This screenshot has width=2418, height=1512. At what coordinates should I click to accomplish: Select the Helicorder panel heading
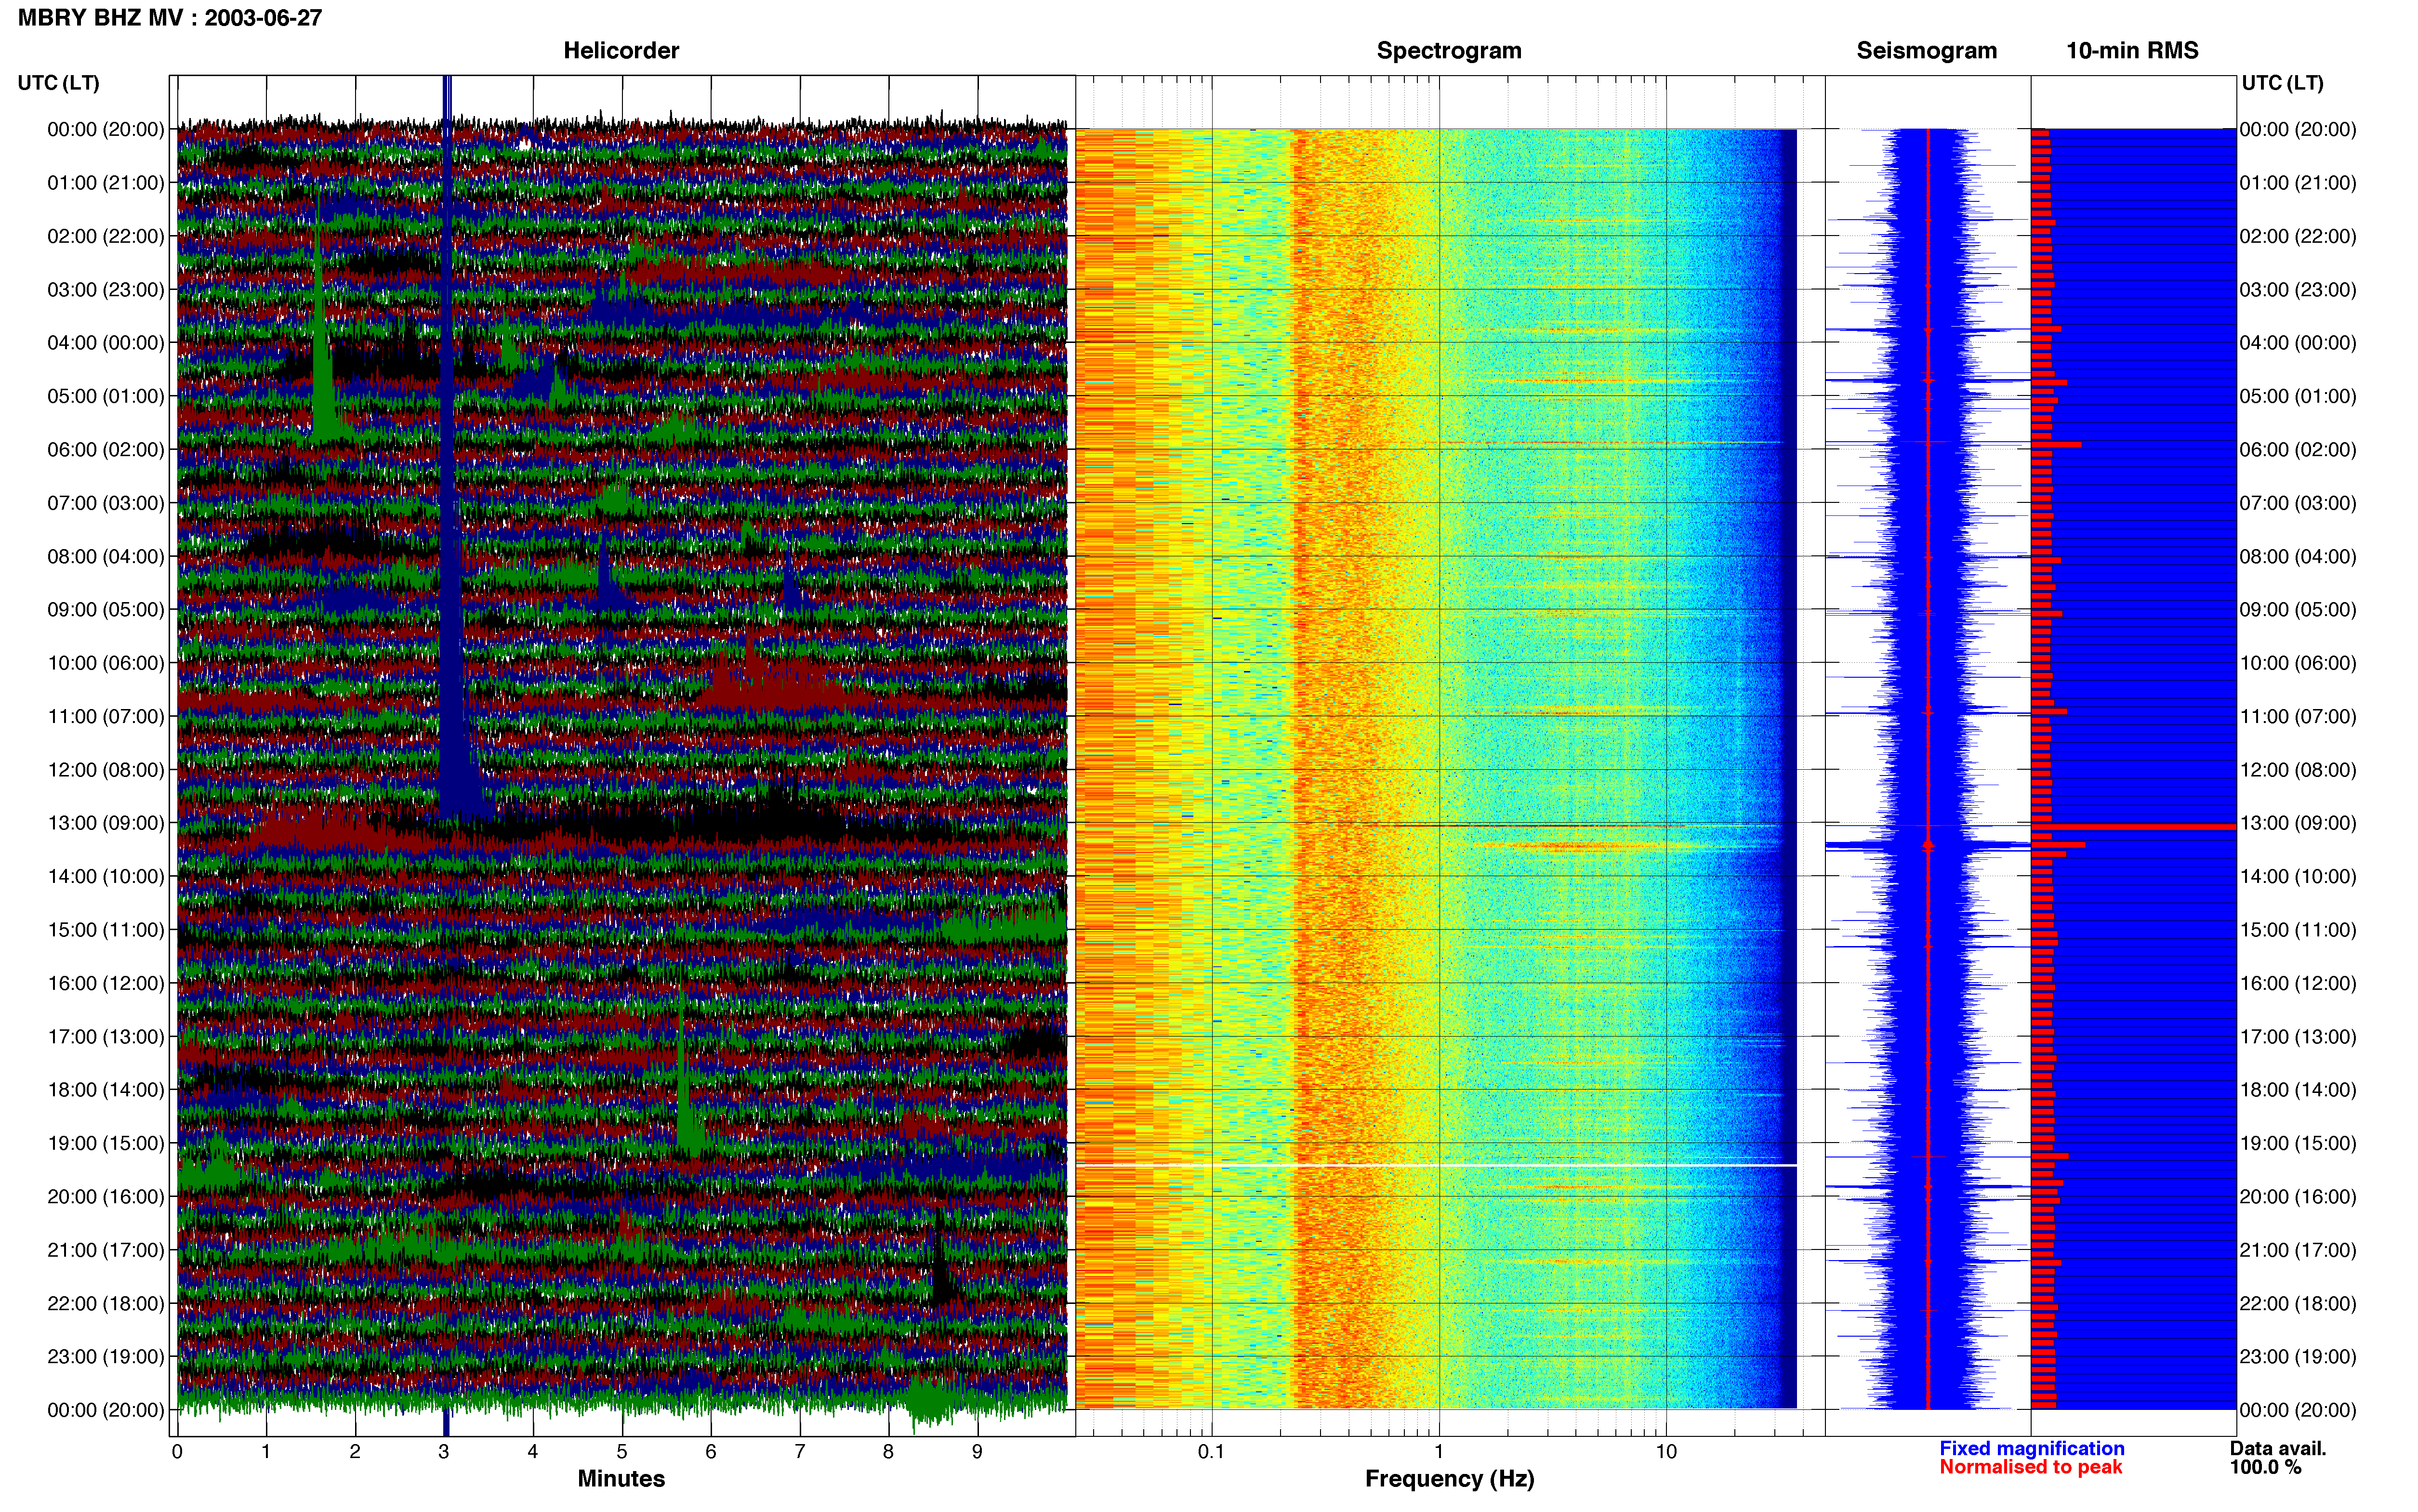(x=621, y=51)
